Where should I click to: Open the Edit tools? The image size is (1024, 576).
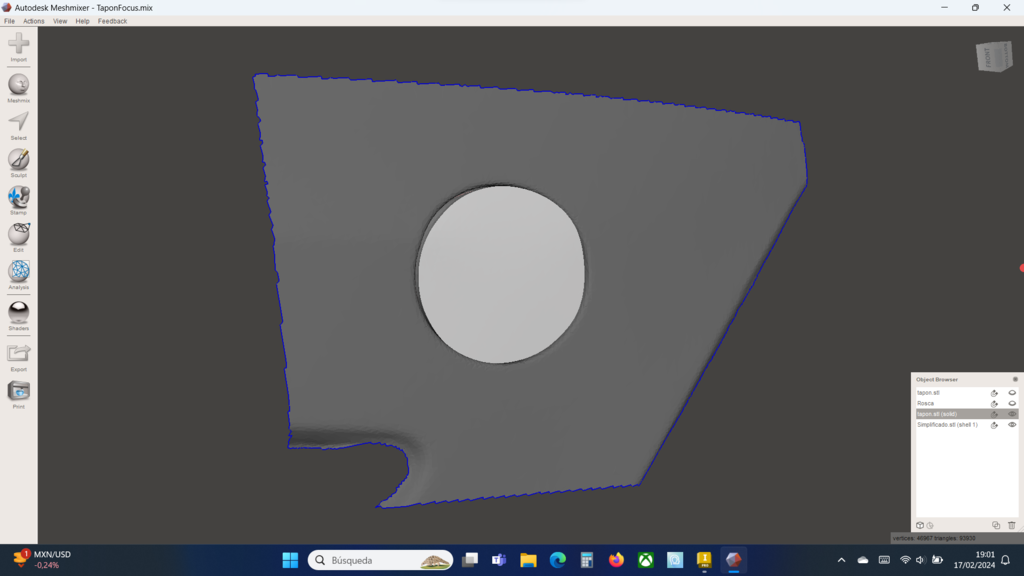[x=18, y=237]
